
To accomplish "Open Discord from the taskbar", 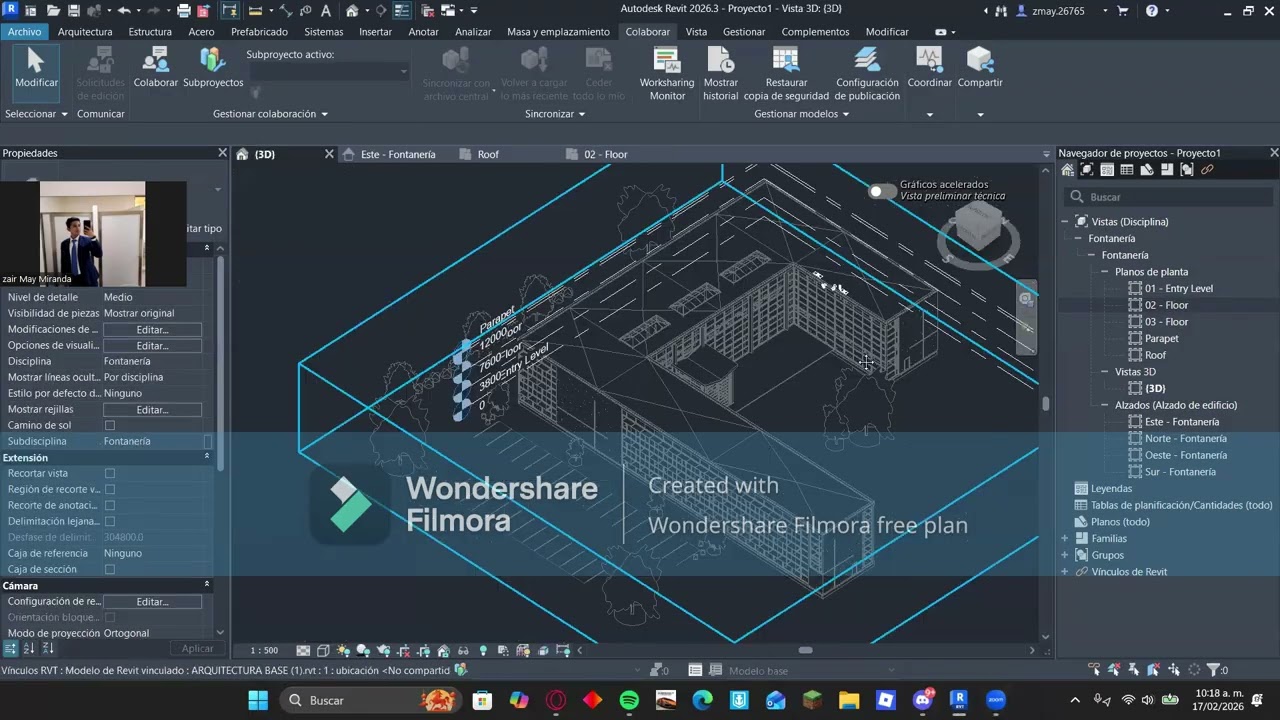I will pyautogui.click(x=923, y=700).
